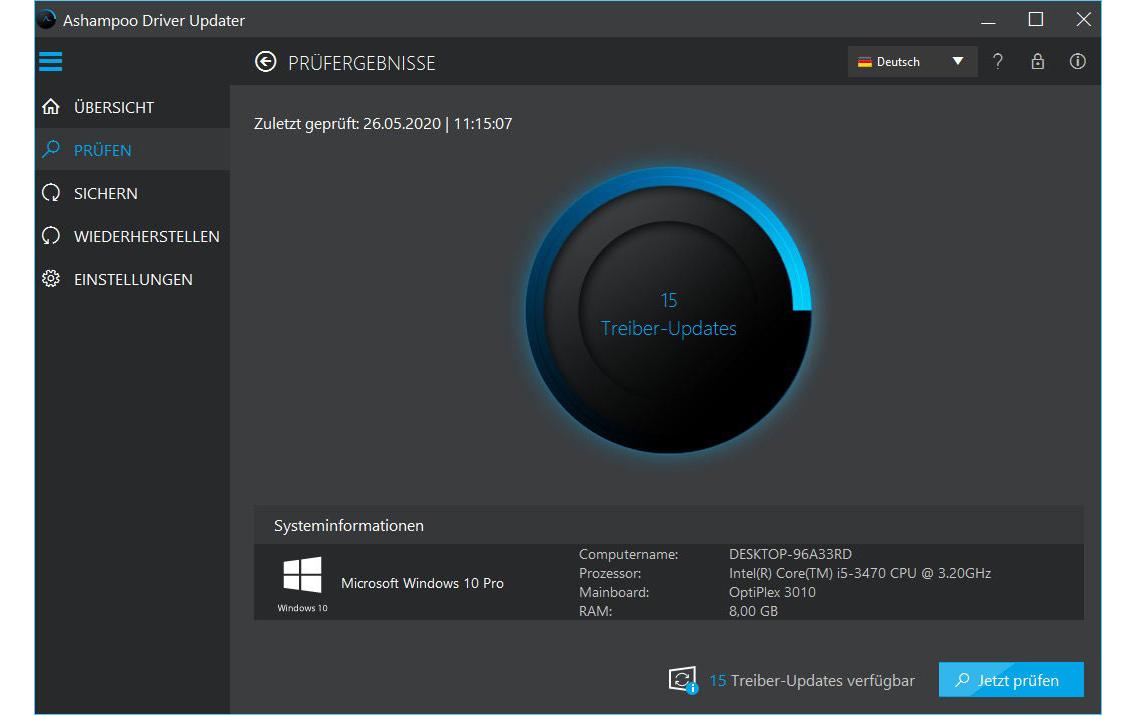Click the Treiber-Updates status icon near the bottom
This screenshot has width=1136, height=715.
coord(682,679)
